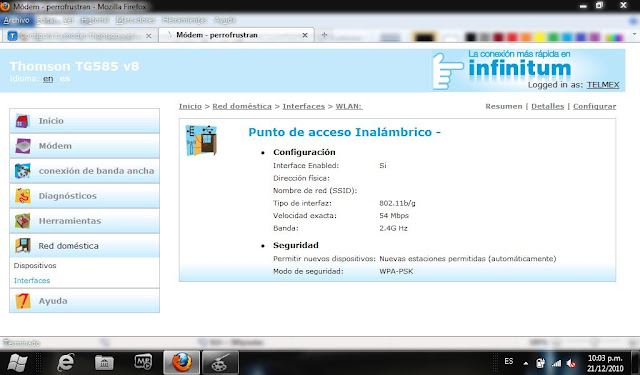
Task: Click the muted volume tray icon
Action: [571, 363]
